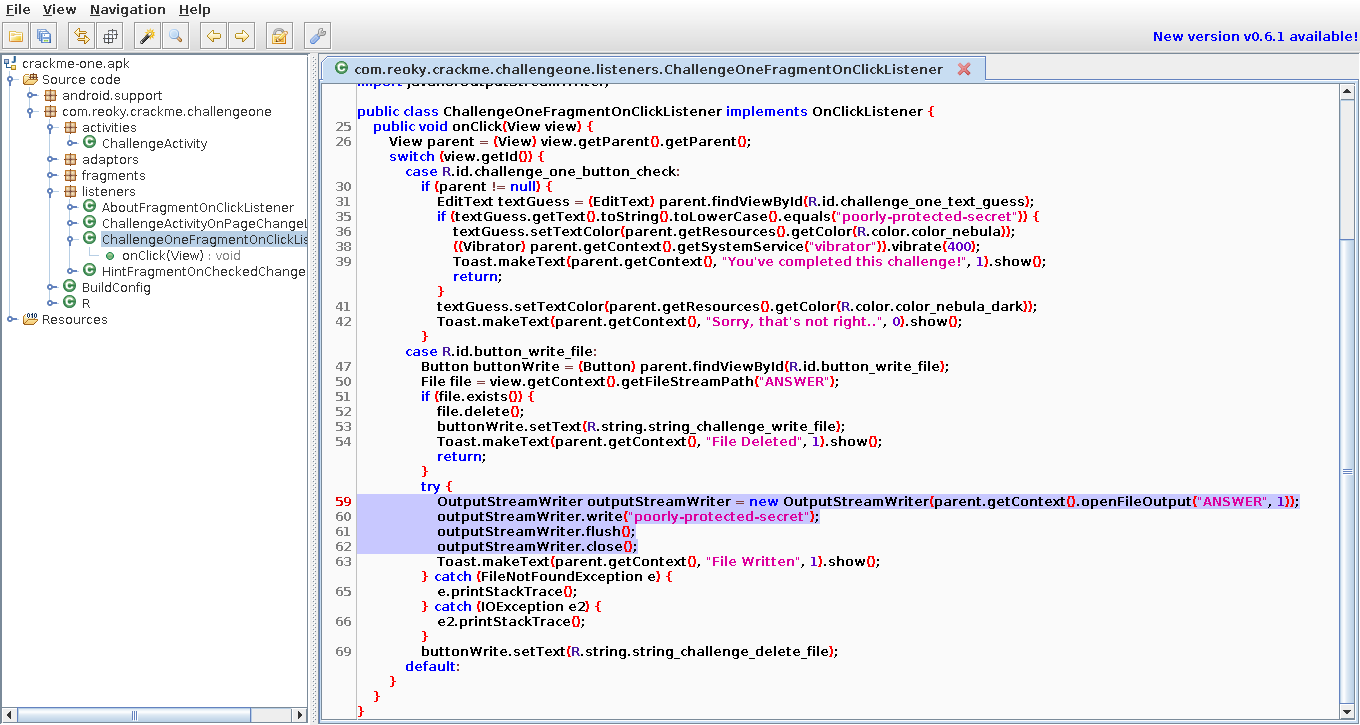
Task: Expand the Resources tree node
Action: (x=11, y=320)
